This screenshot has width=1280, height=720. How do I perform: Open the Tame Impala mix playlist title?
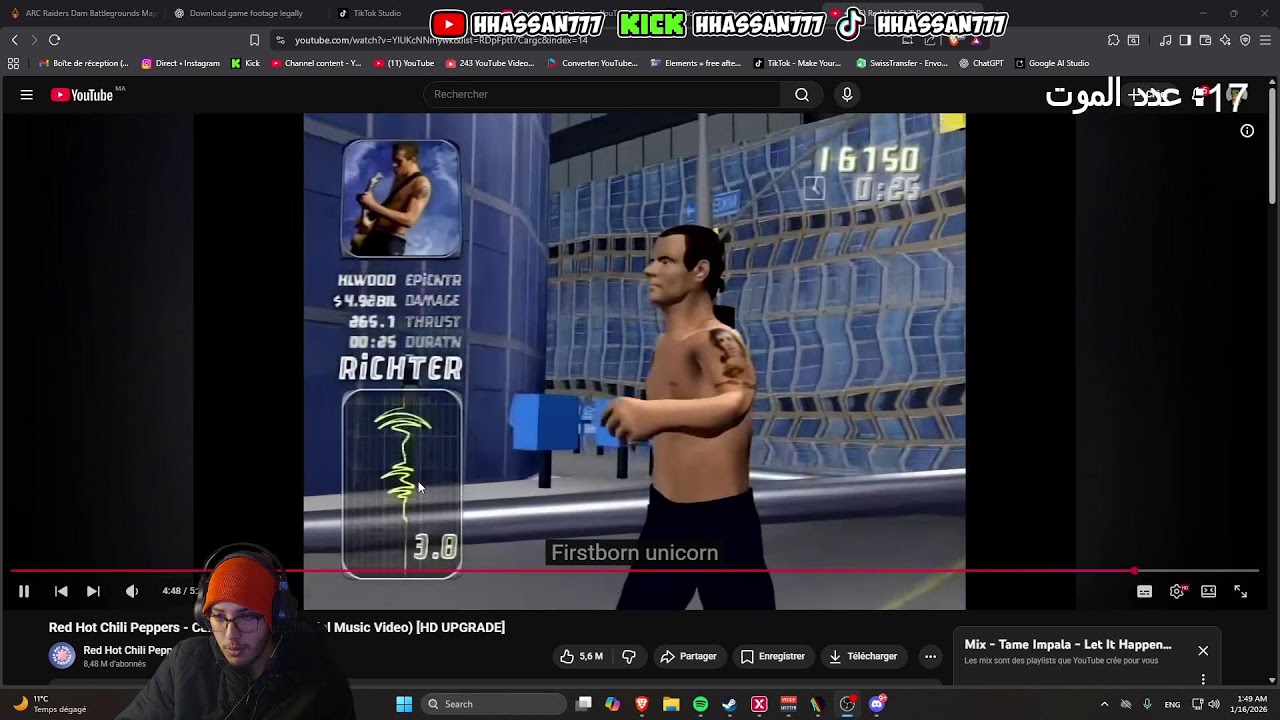point(1068,645)
